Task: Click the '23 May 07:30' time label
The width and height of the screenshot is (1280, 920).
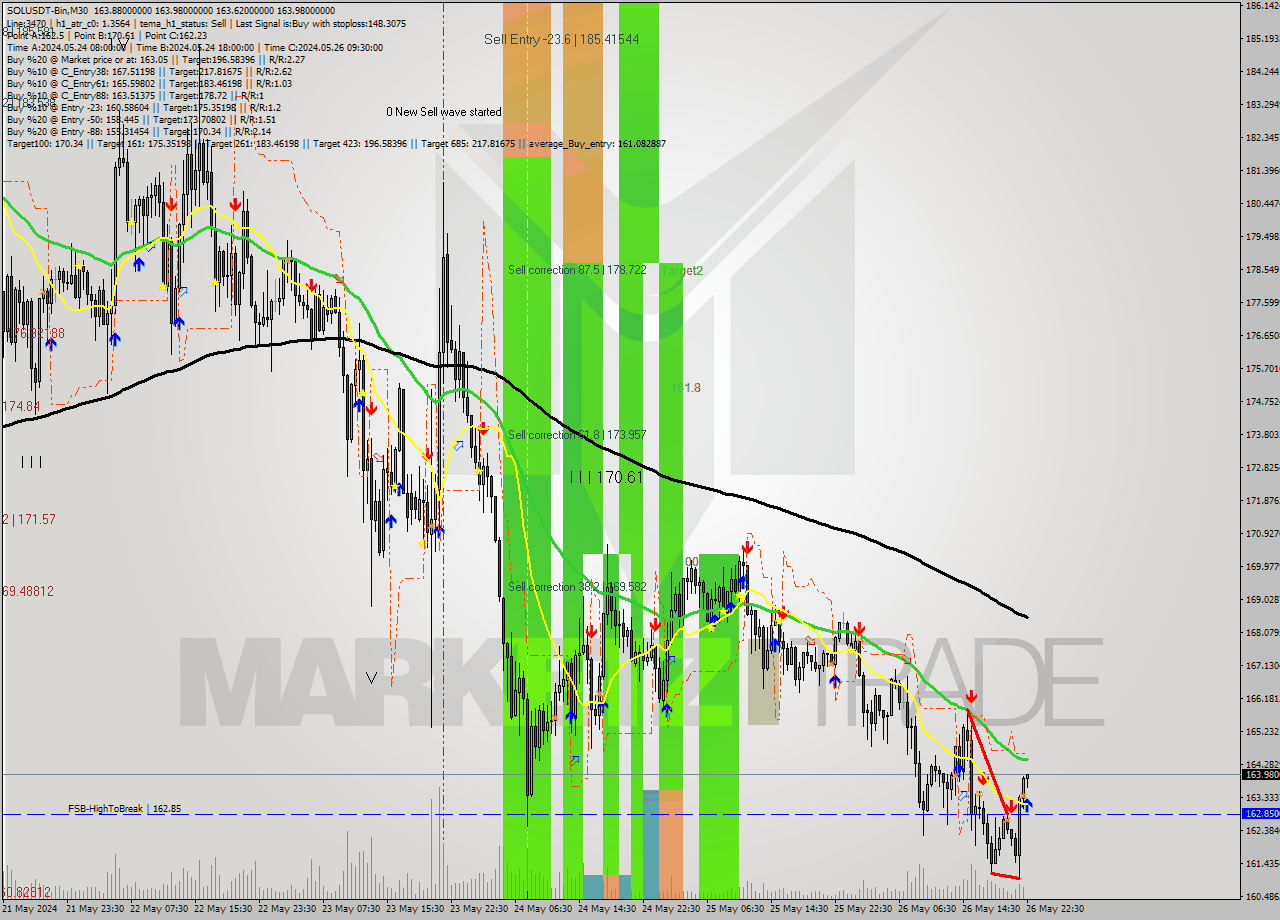Action: (351, 909)
